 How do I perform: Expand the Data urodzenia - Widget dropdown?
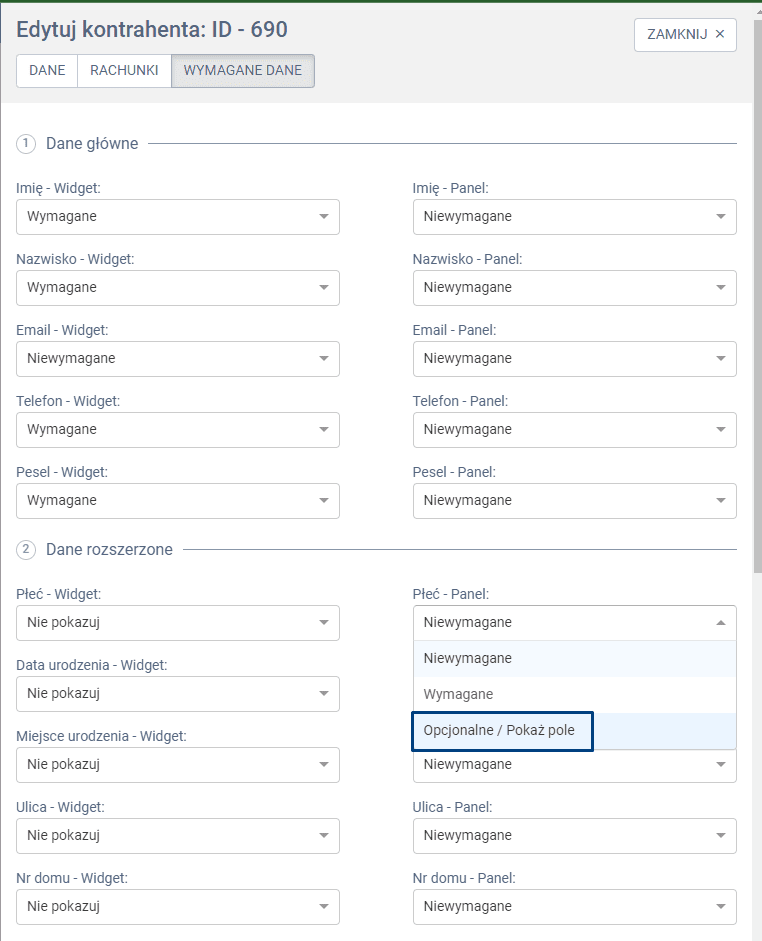click(x=178, y=694)
